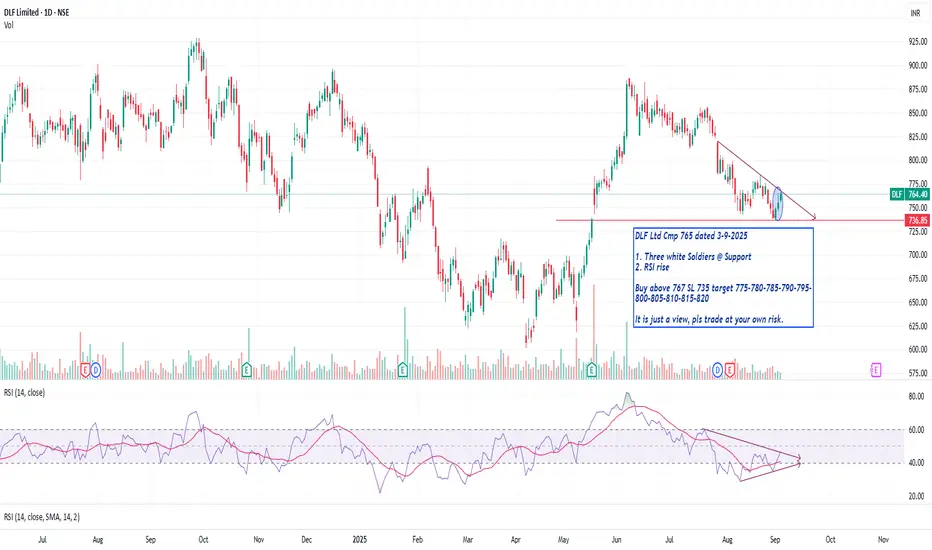
Task: Select the RSI (14, close) indicator label
Action: (24, 392)
